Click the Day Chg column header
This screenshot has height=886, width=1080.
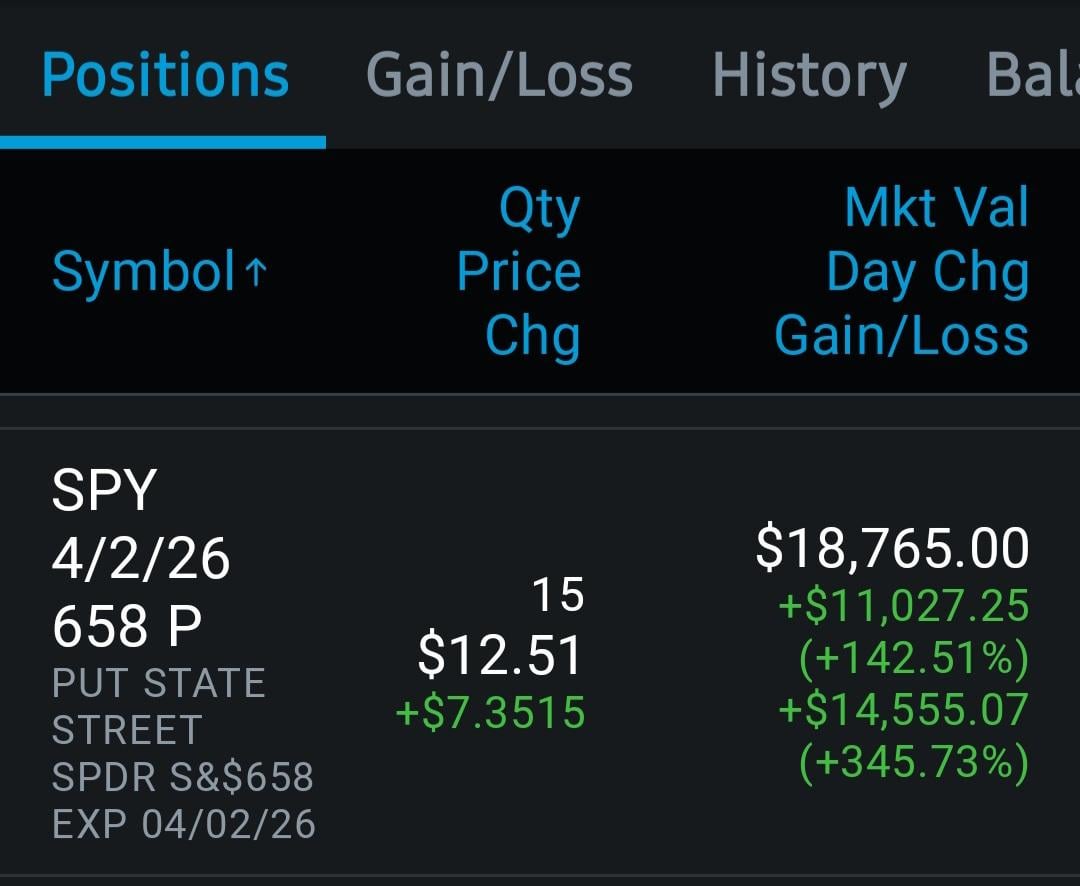coord(927,272)
